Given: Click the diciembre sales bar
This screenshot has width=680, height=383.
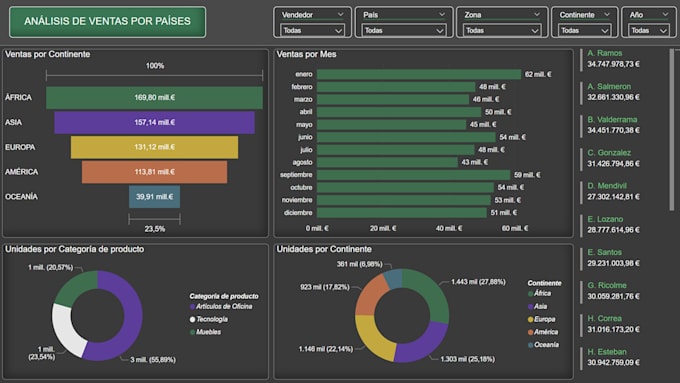Looking at the screenshot, I should pos(402,213).
